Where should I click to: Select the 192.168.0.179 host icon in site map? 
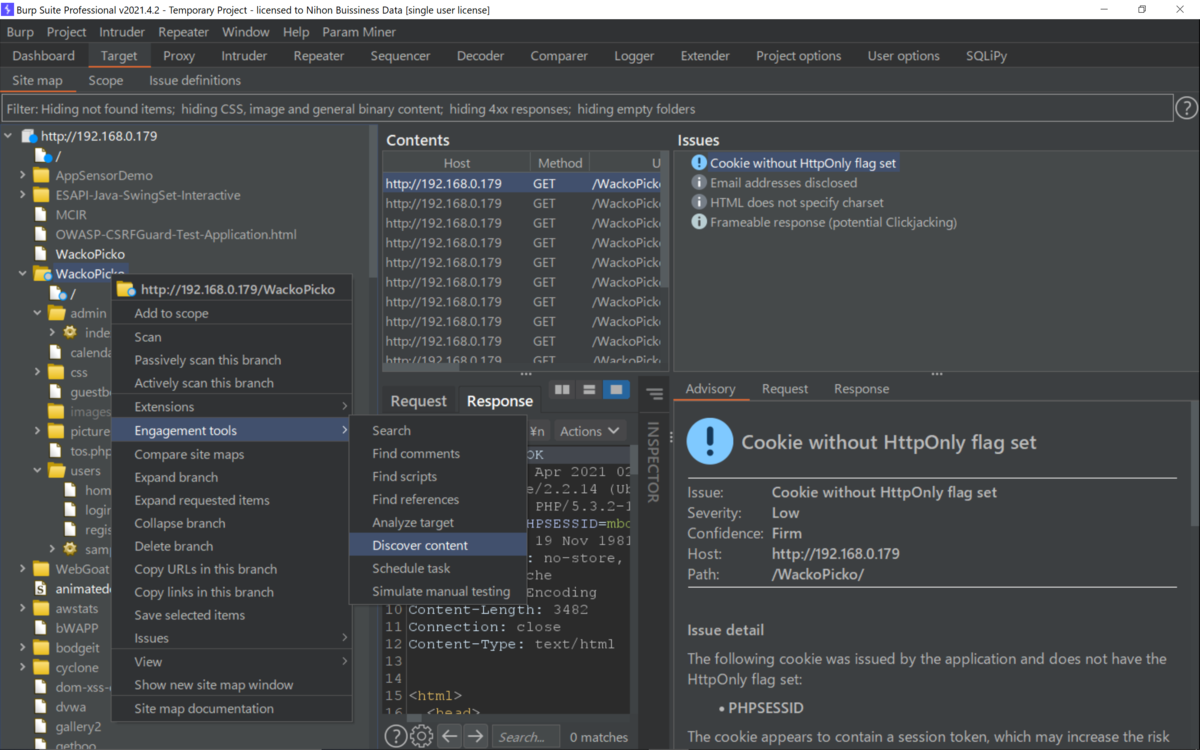point(29,136)
